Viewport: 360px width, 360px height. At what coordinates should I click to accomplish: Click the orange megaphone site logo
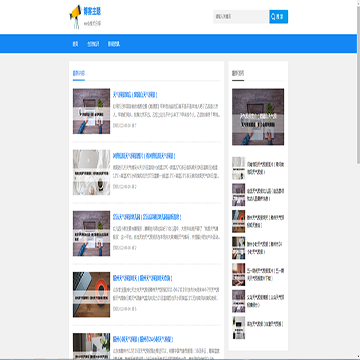click(x=75, y=17)
